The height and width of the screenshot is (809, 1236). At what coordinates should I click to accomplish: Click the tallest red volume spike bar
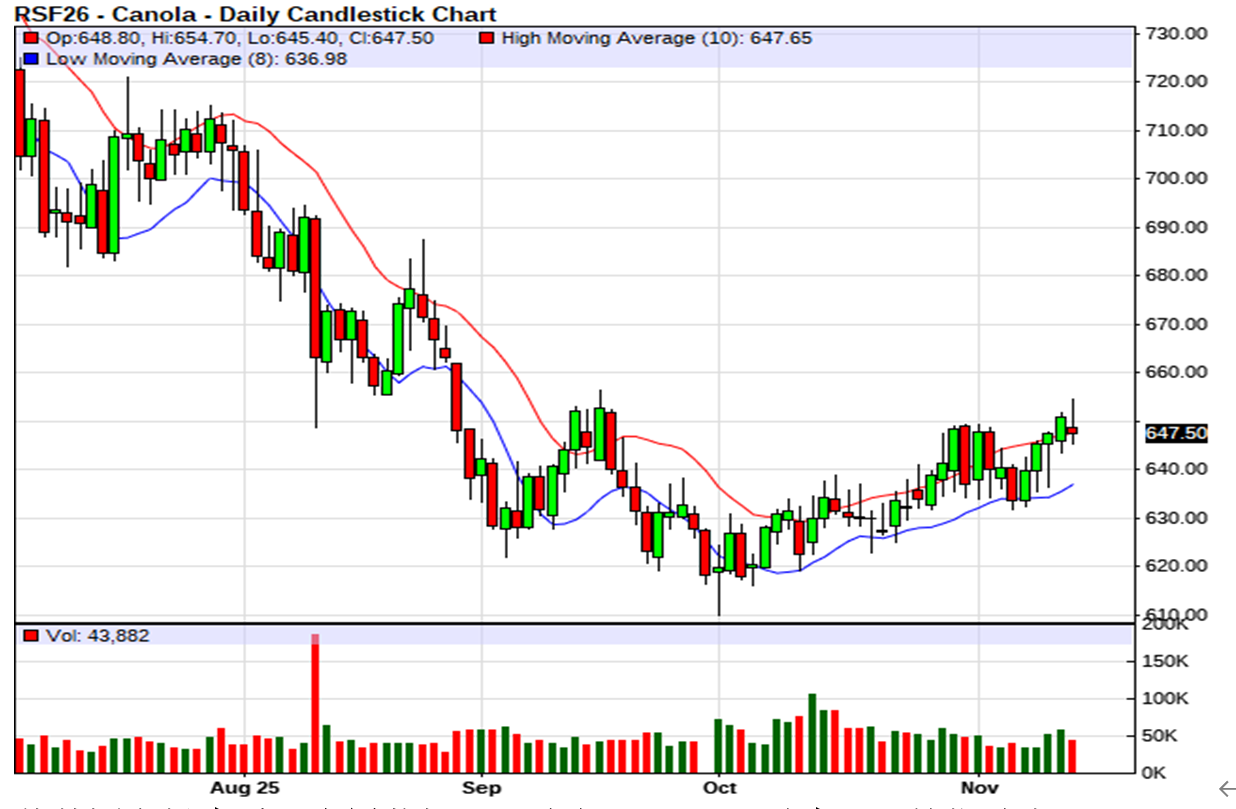coord(315,703)
